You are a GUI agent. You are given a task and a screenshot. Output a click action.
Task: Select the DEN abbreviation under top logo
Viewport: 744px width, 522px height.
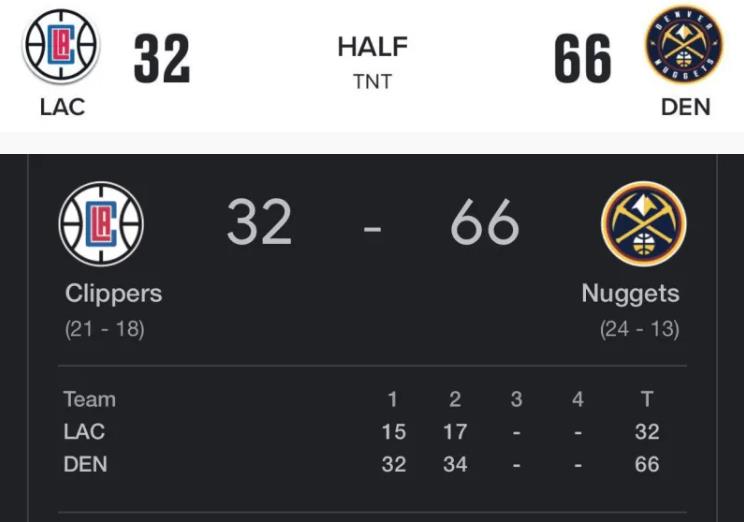click(x=686, y=107)
